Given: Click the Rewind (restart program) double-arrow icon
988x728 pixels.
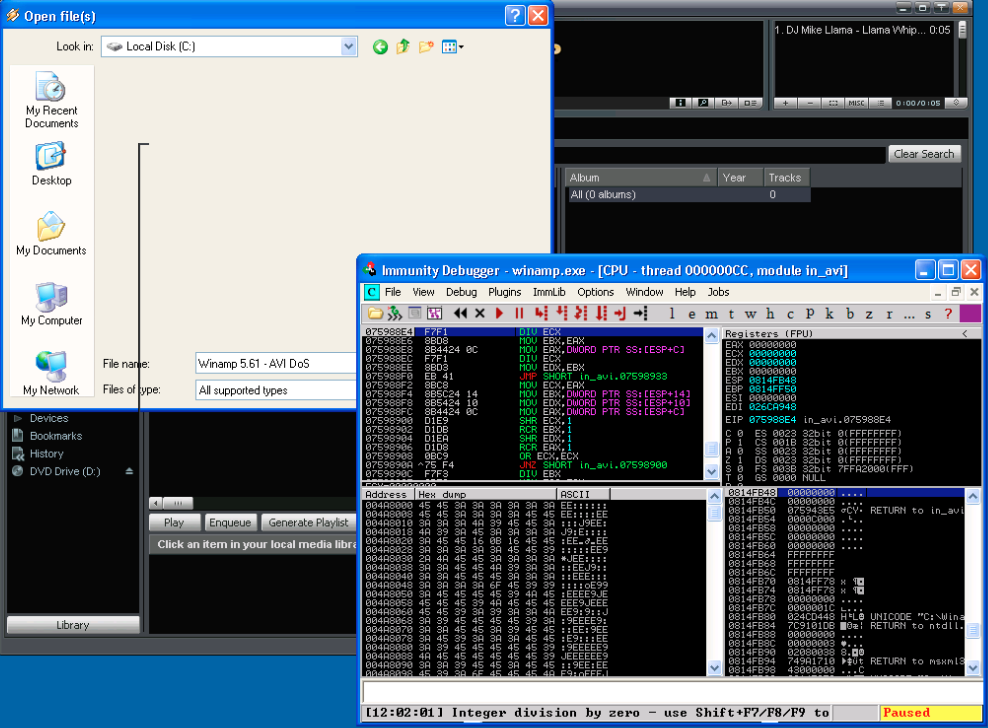Looking at the screenshot, I should (x=461, y=313).
